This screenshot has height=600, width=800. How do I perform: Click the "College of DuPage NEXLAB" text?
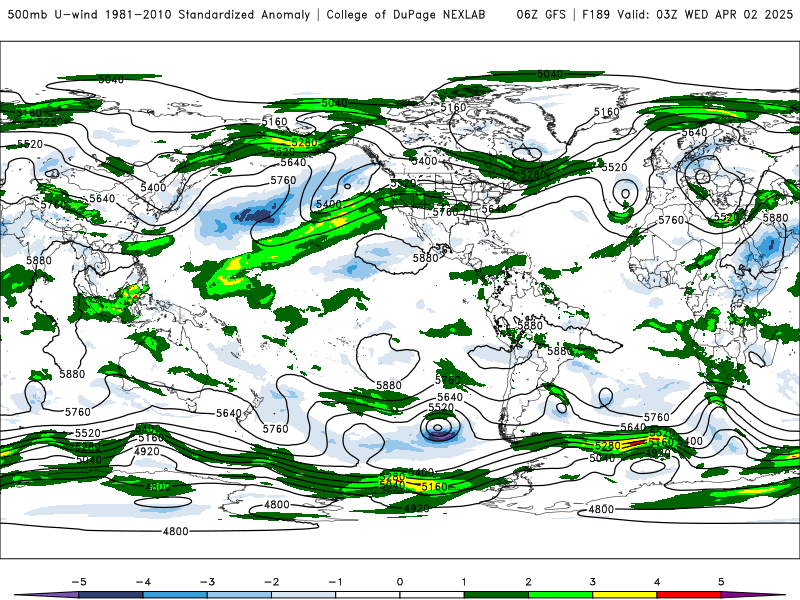(x=406, y=14)
